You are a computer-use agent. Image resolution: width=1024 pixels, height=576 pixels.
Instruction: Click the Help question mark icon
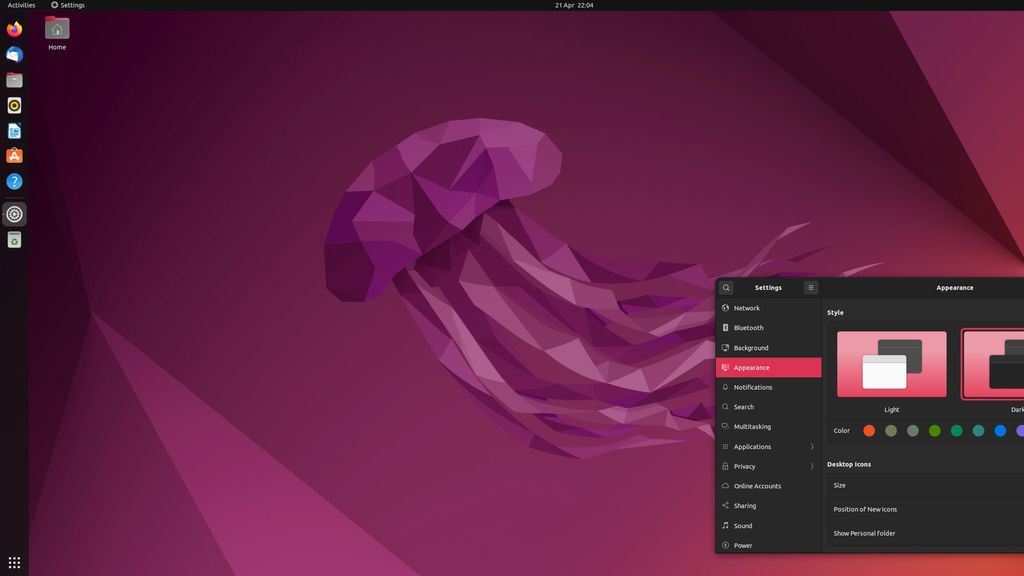pyautogui.click(x=13, y=181)
